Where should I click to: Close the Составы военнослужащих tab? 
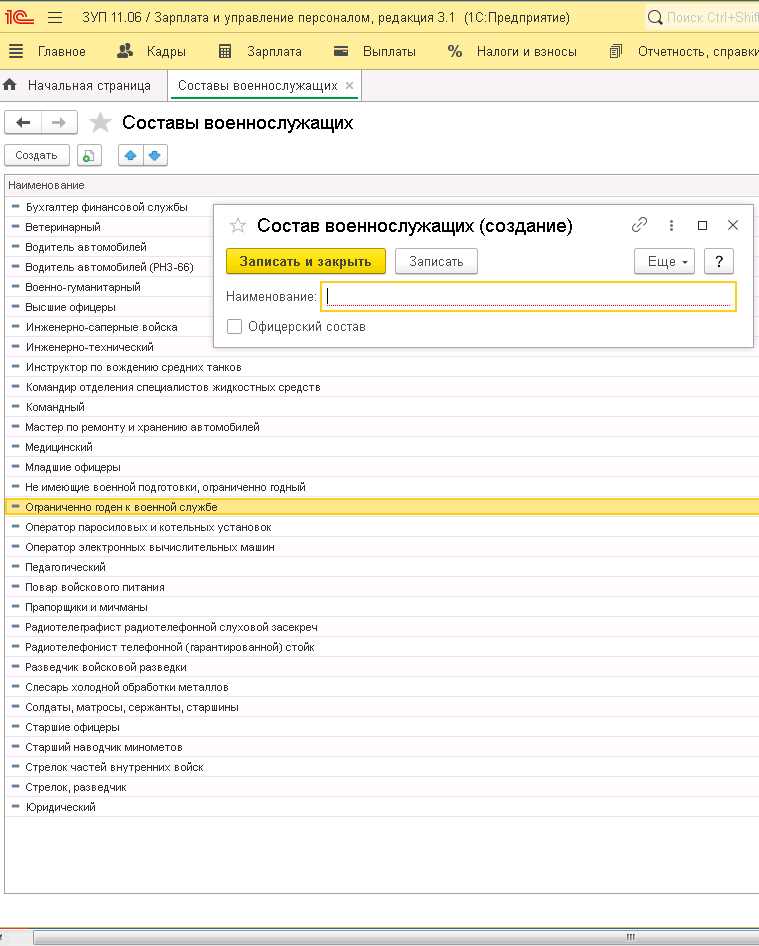[x=349, y=86]
